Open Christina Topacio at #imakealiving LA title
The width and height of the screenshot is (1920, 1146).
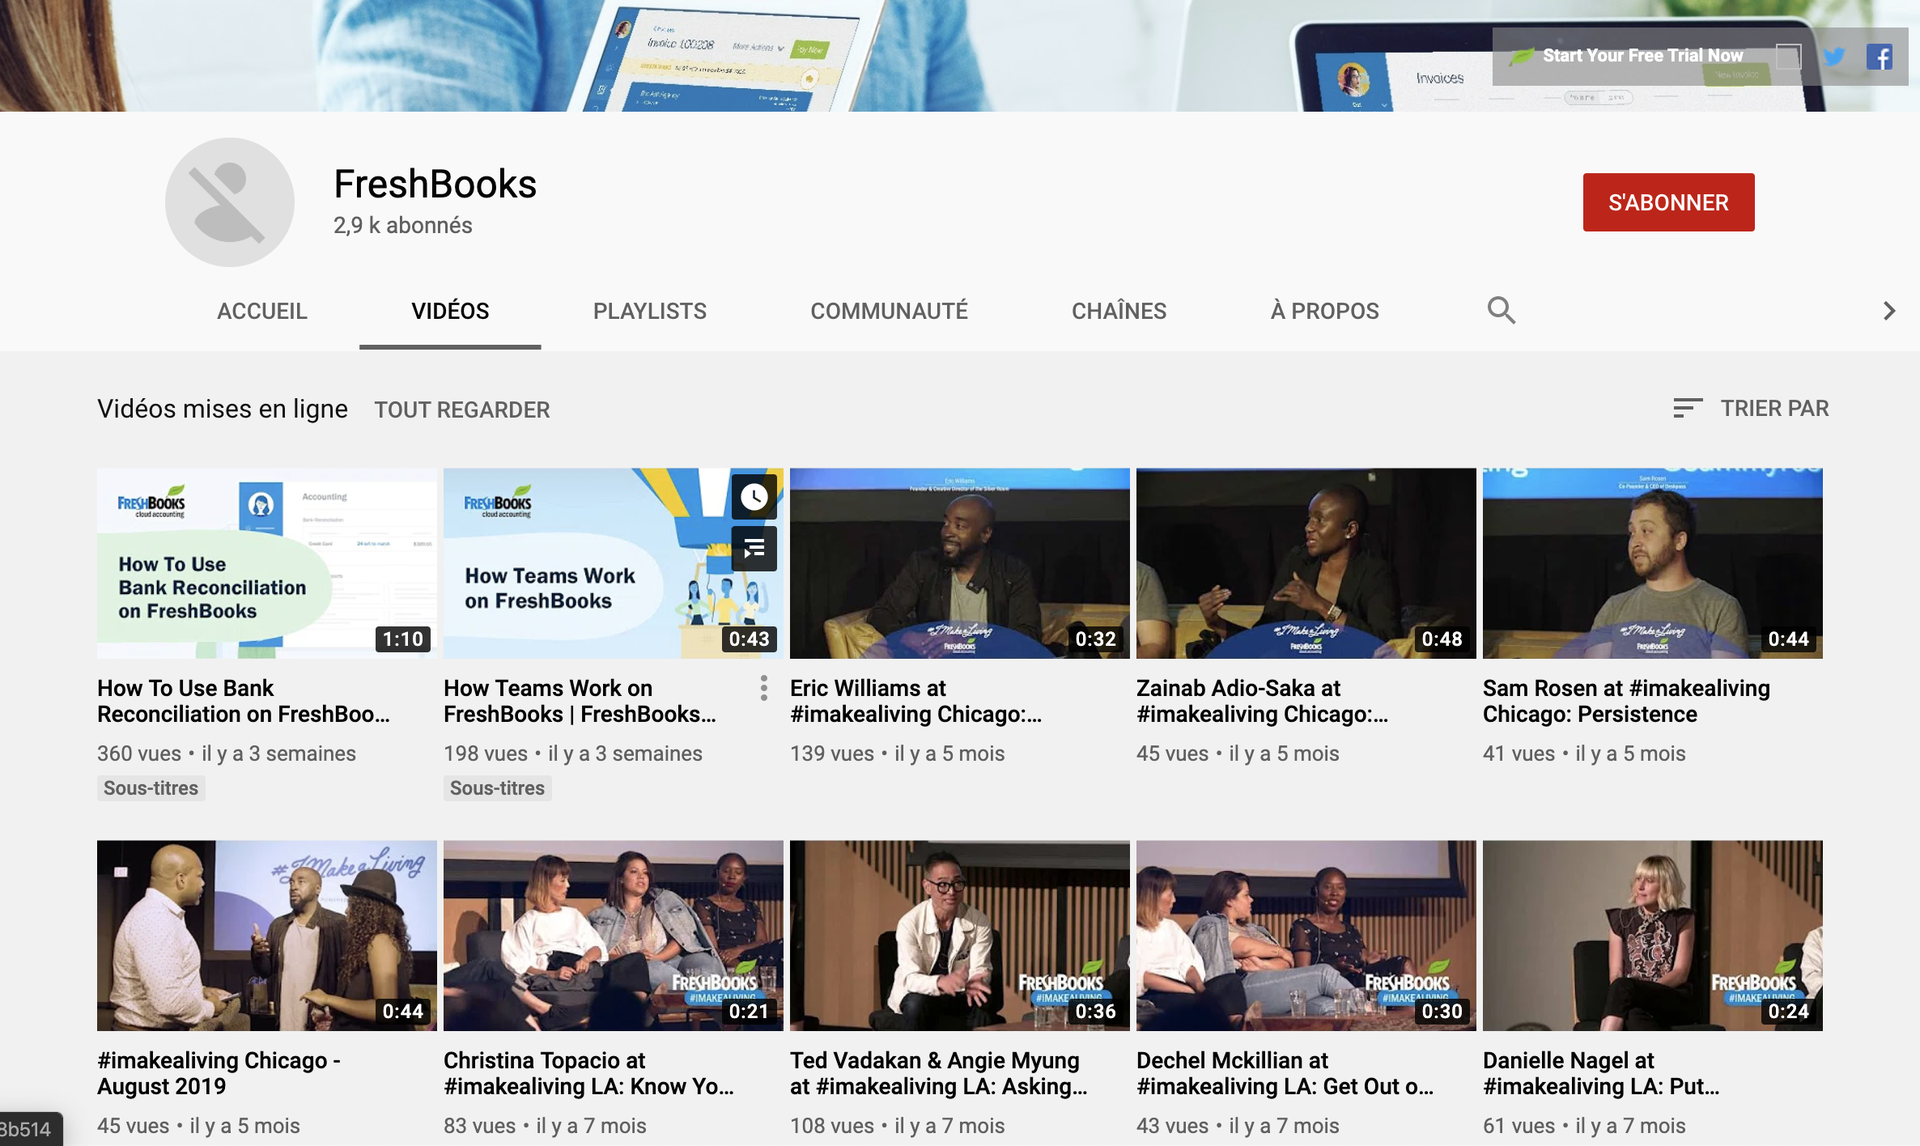589,1073
